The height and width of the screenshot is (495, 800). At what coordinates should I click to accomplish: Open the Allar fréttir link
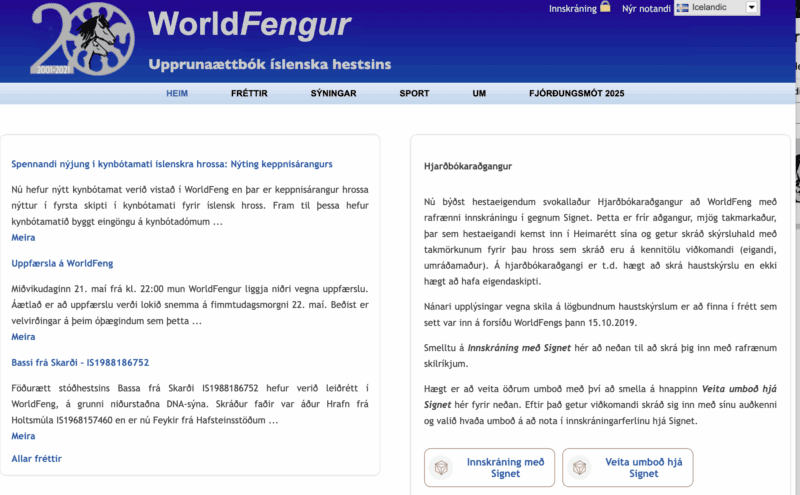37,459
